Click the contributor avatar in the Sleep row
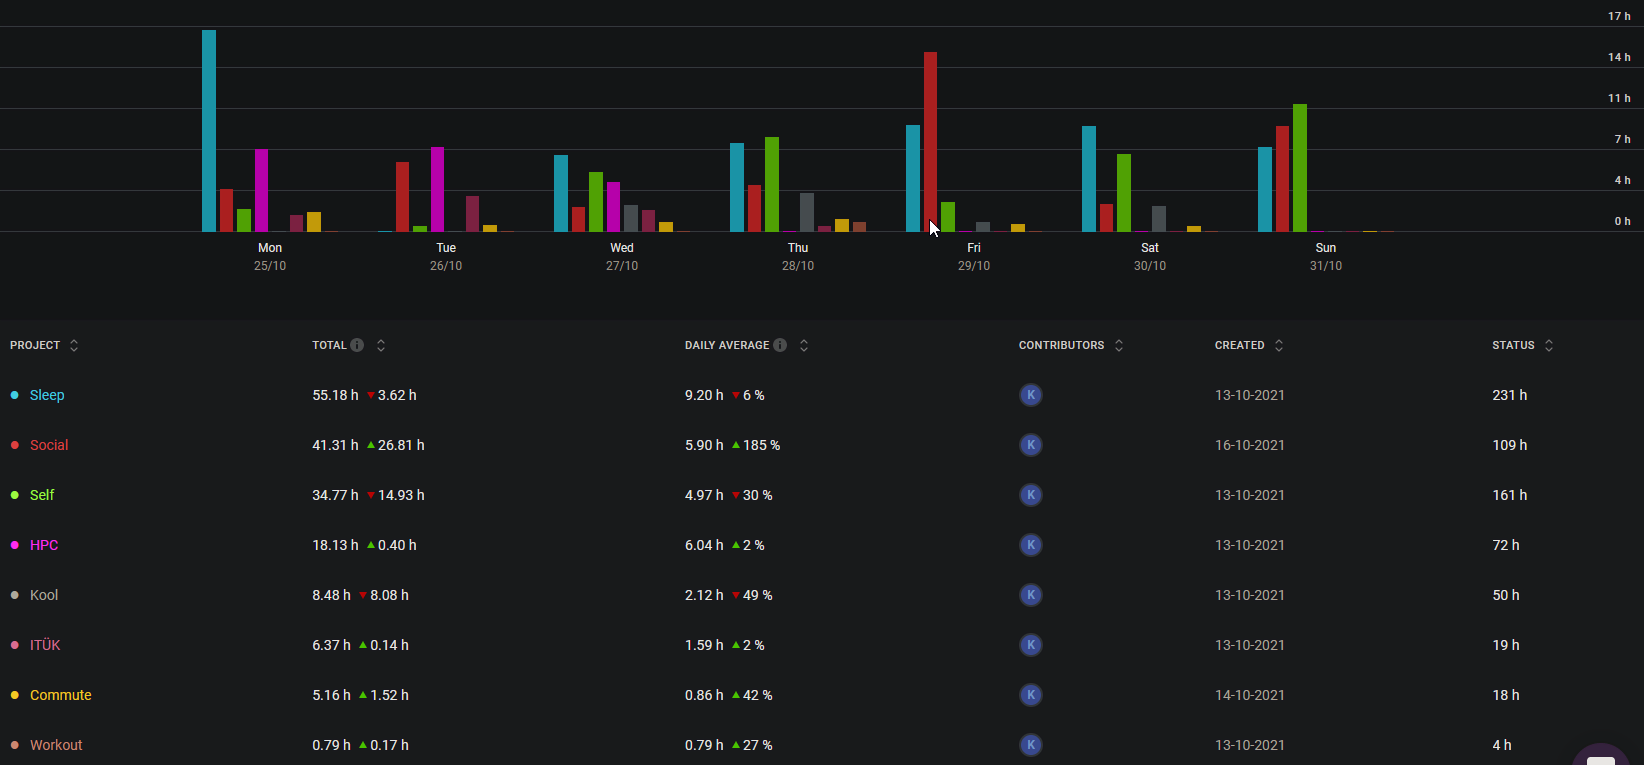 1031,395
